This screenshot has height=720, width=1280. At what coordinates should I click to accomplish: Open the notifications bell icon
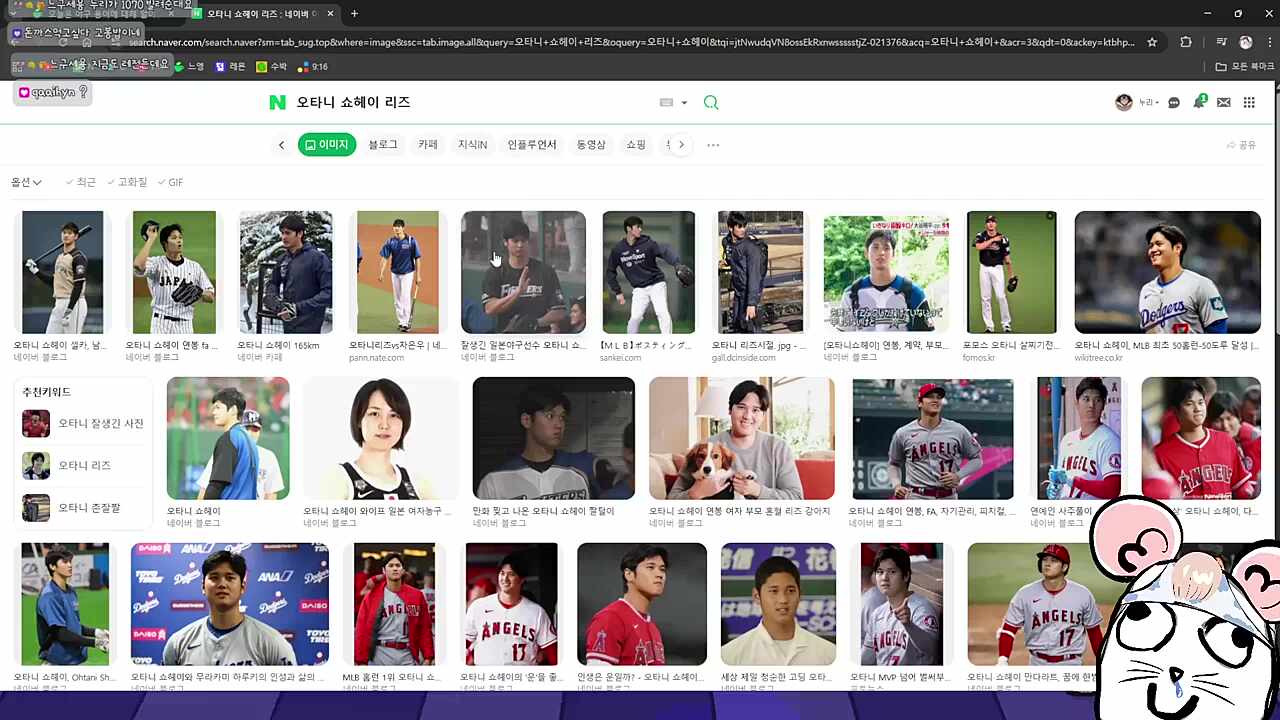click(1199, 102)
